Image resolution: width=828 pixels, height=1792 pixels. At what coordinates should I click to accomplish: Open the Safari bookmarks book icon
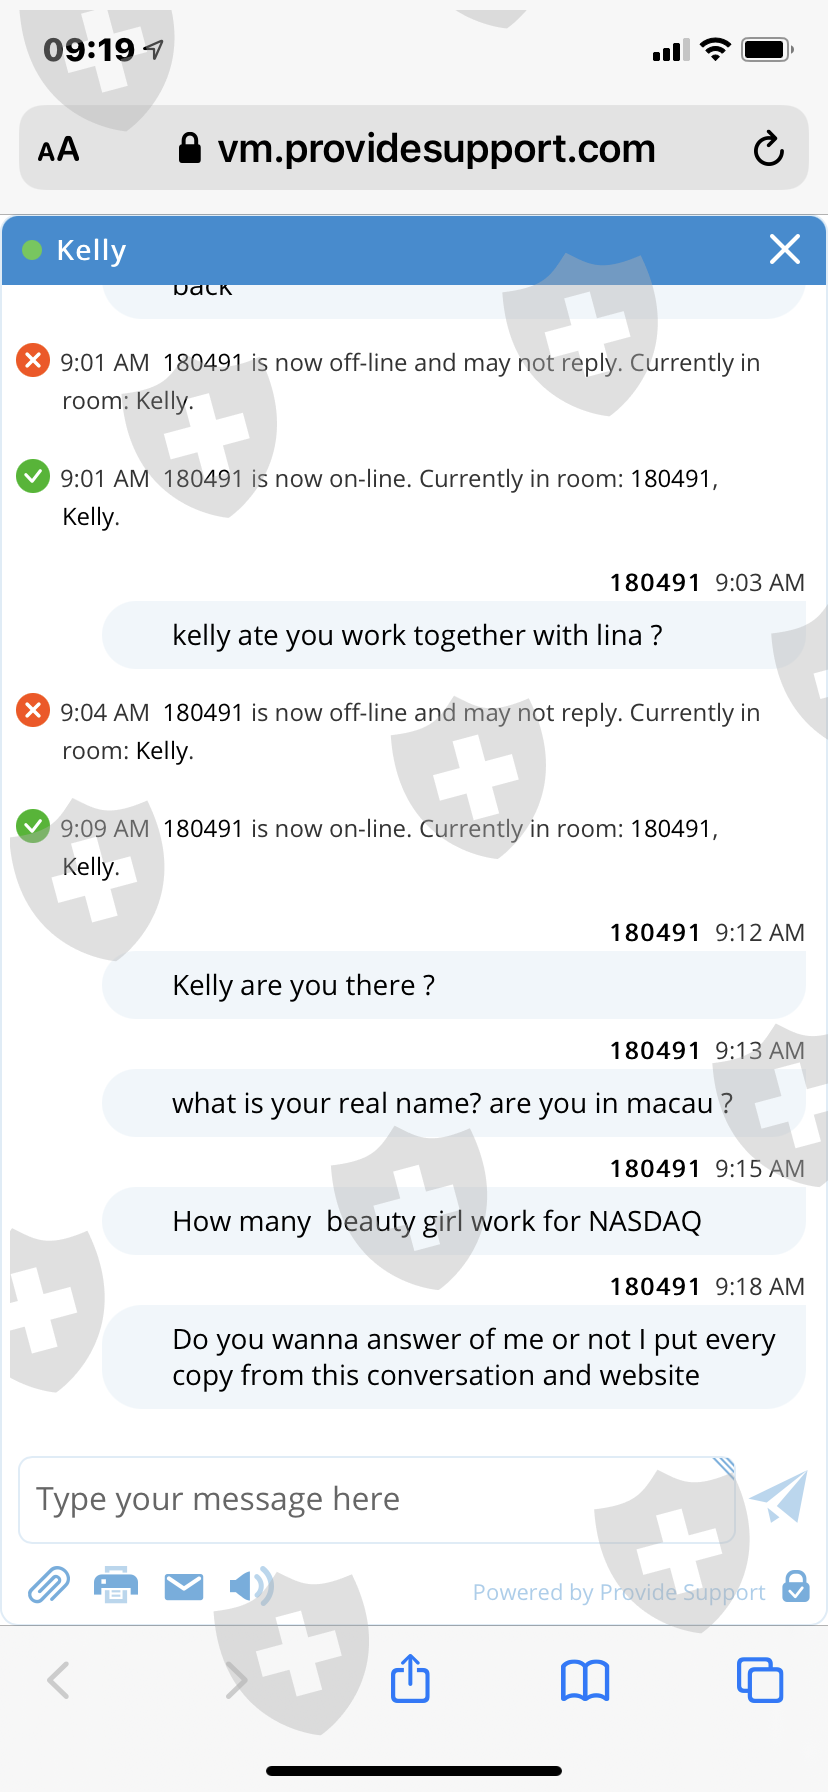click(x=585, y=1680)
